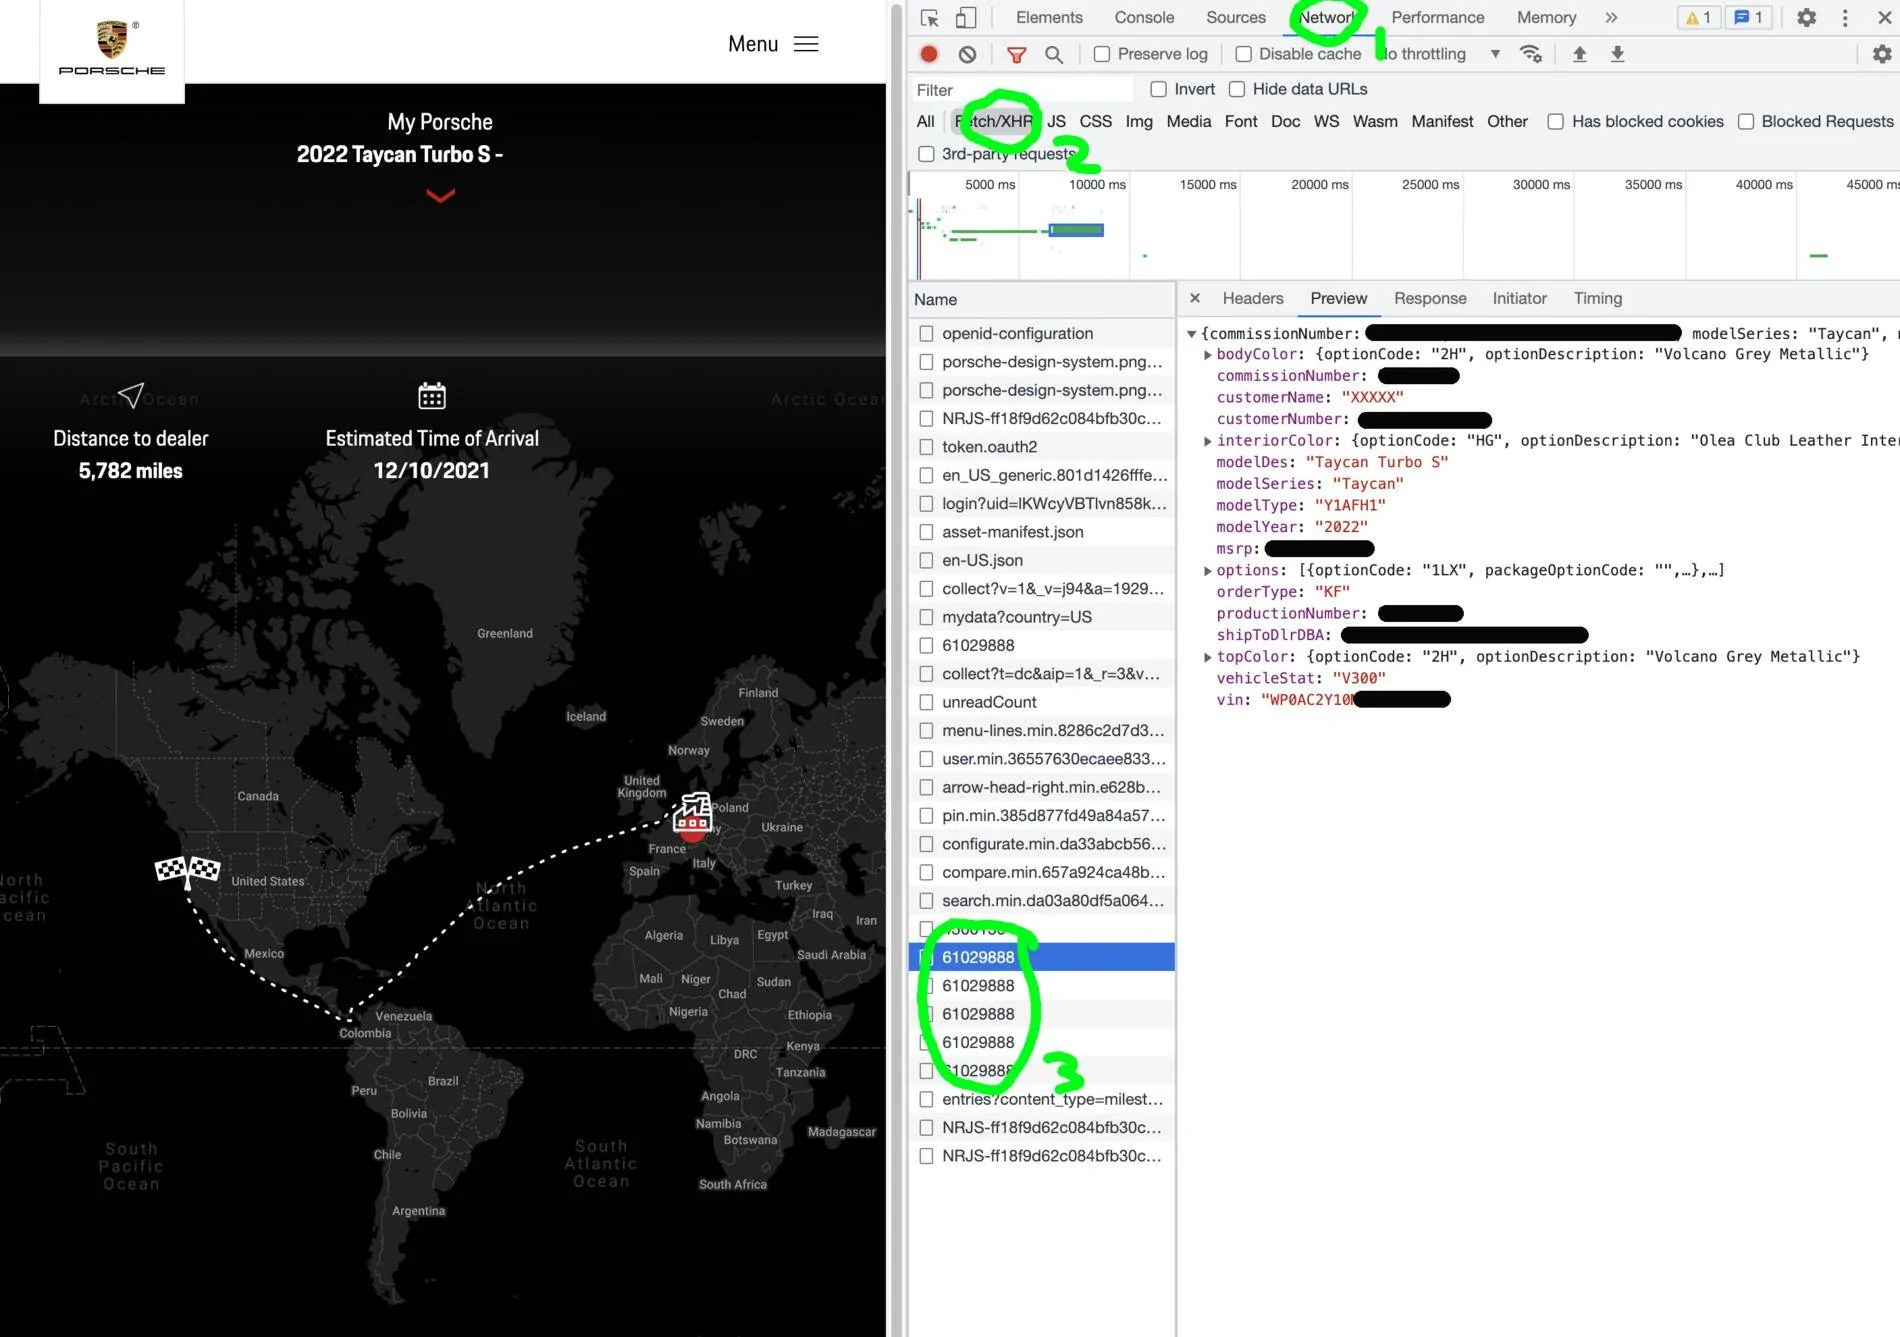Open the hamburger Menu icon
Image resolution: width=1900 pixels, height=1337 pixels.
pos(806,44)
